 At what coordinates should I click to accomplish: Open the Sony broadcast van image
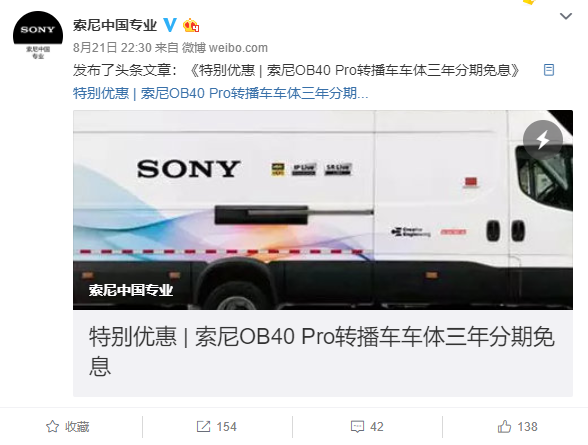click(322, 210)
